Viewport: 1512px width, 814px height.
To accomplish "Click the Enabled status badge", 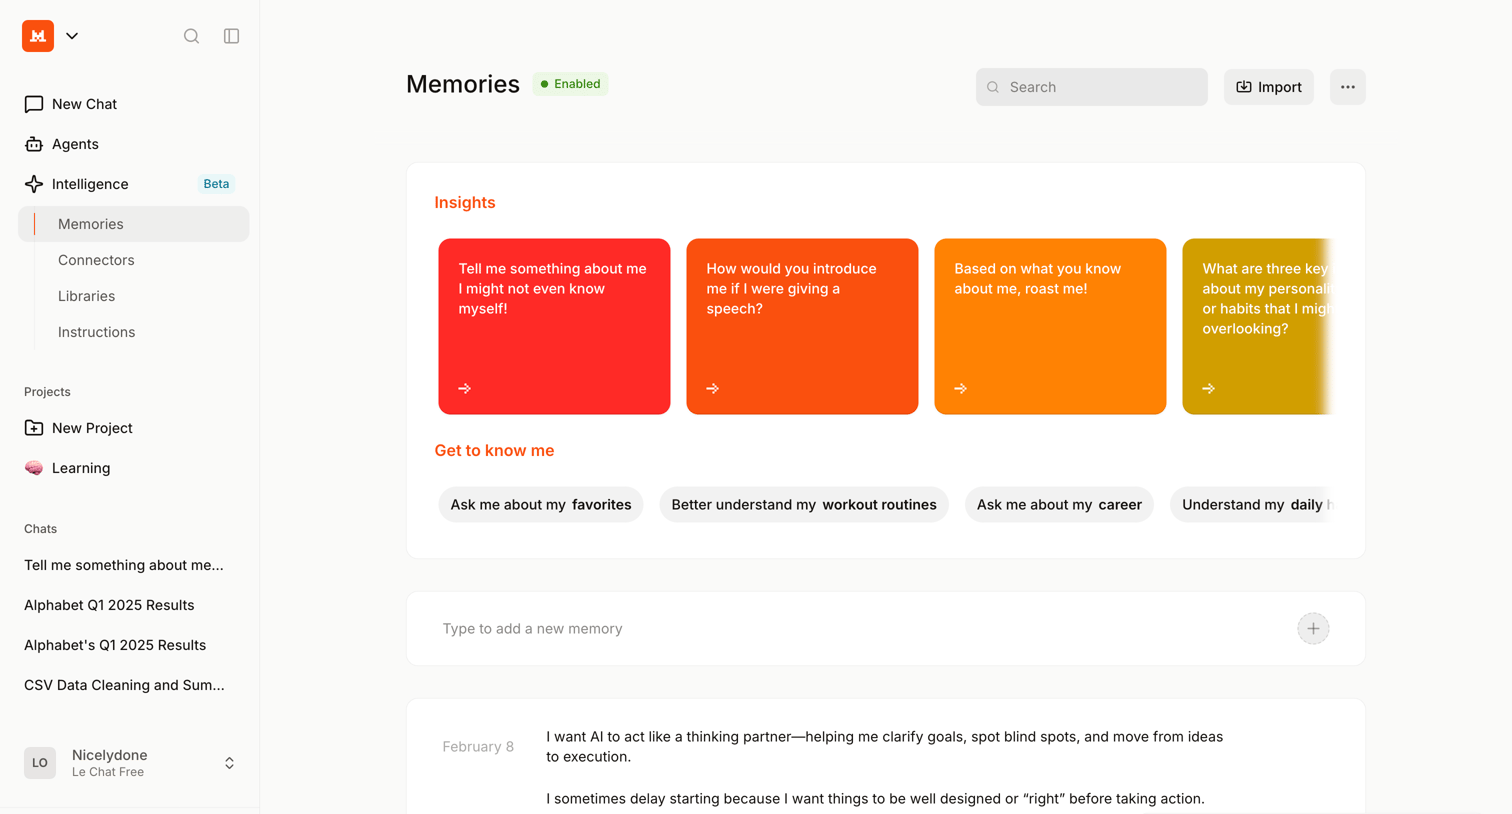I will pos(570,84).
